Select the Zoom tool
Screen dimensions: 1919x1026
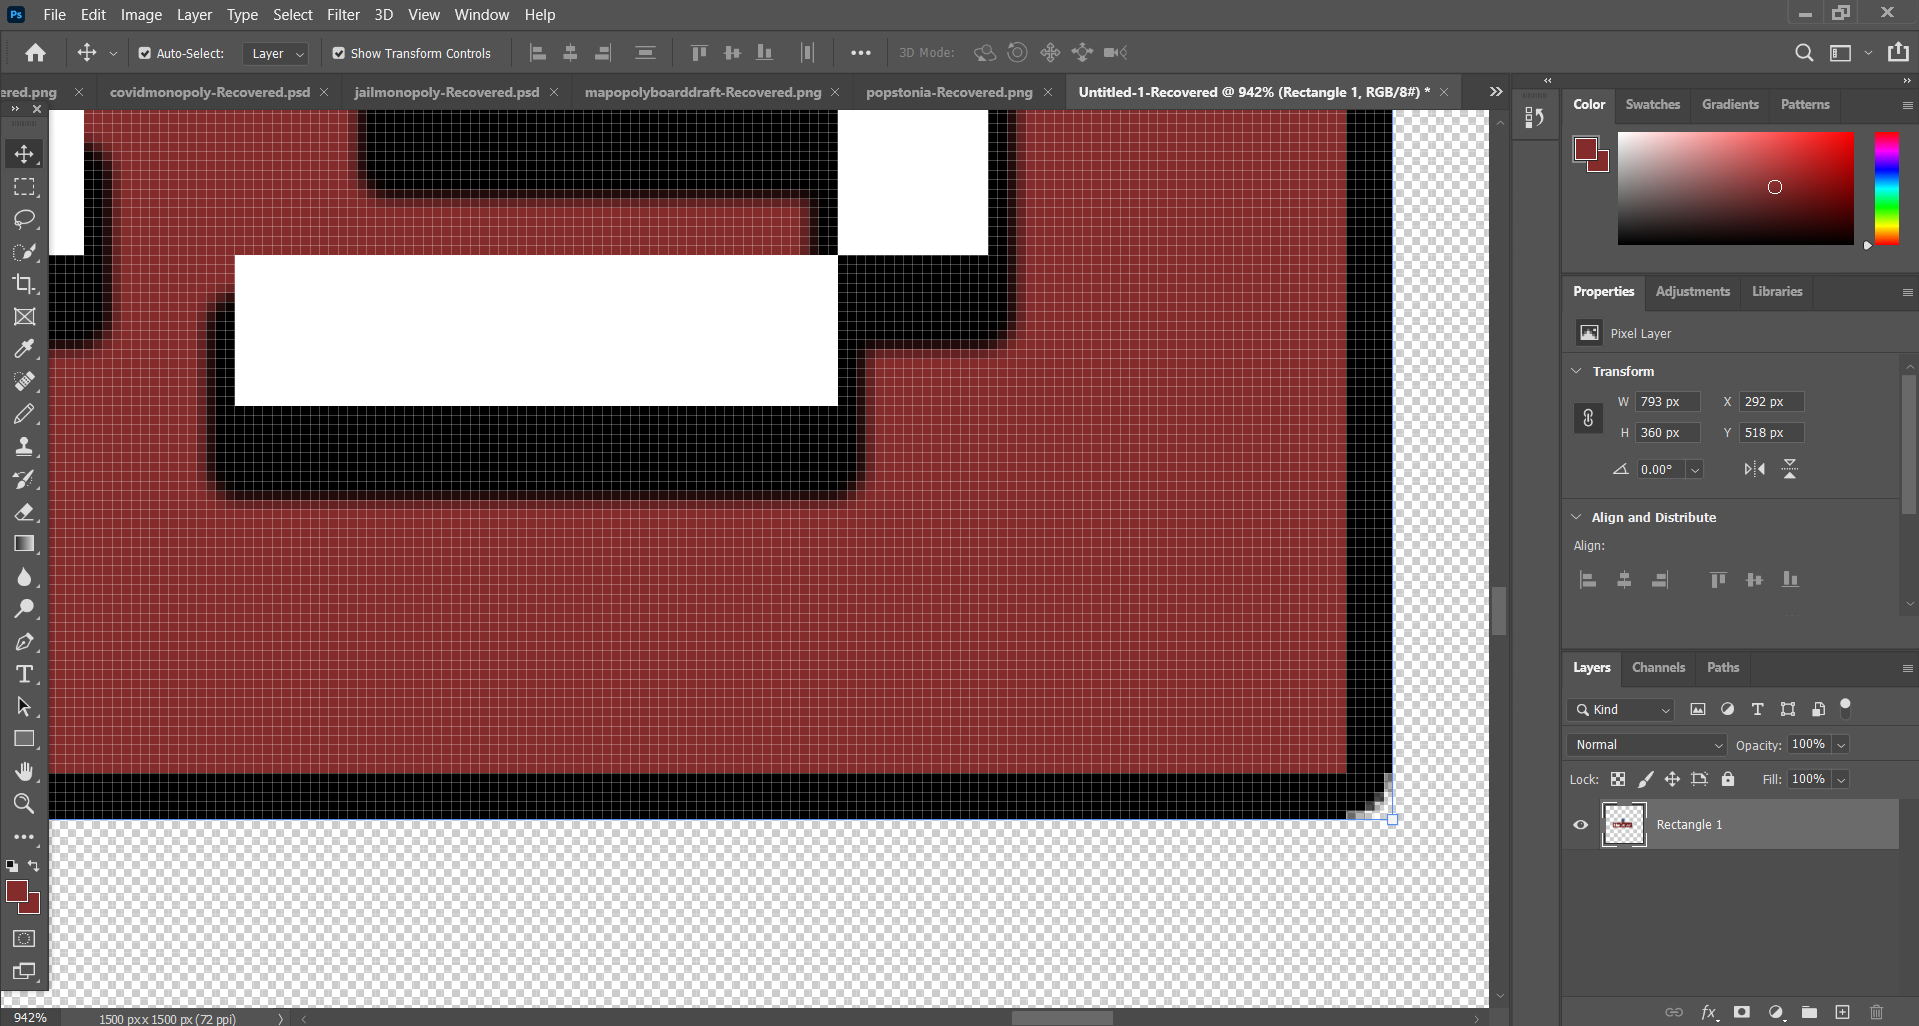click(x=24, y=803)
